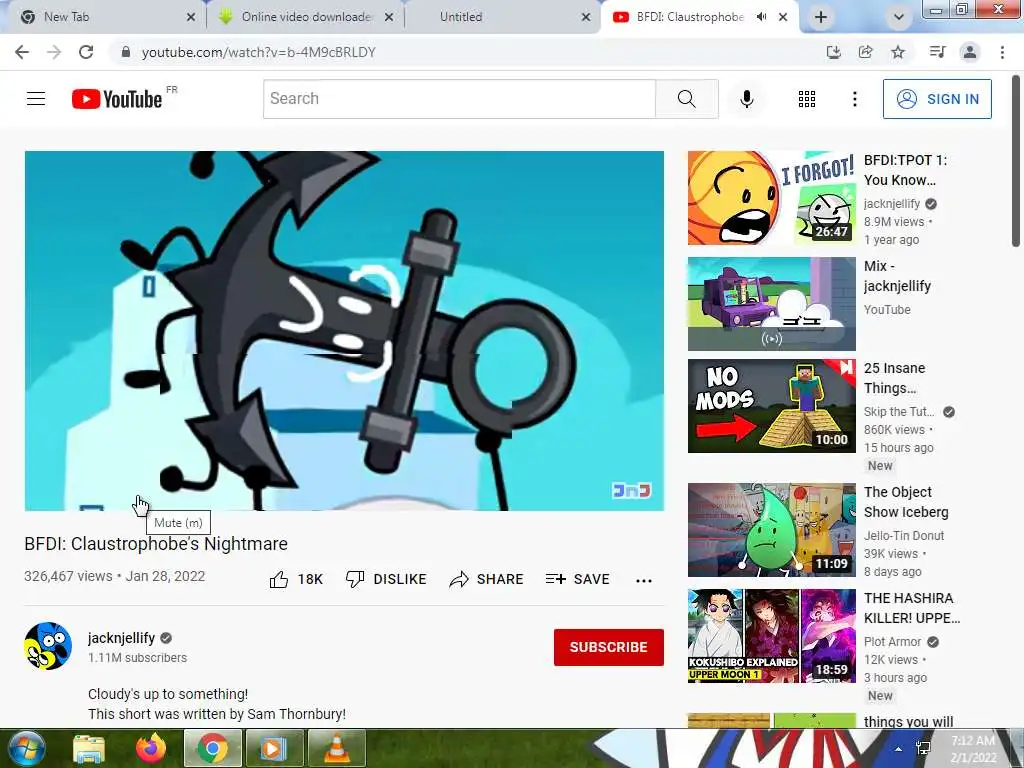Switch to Online video downloader tab
The width and height of the screenshot is (1024, 768).
[306, 17]
